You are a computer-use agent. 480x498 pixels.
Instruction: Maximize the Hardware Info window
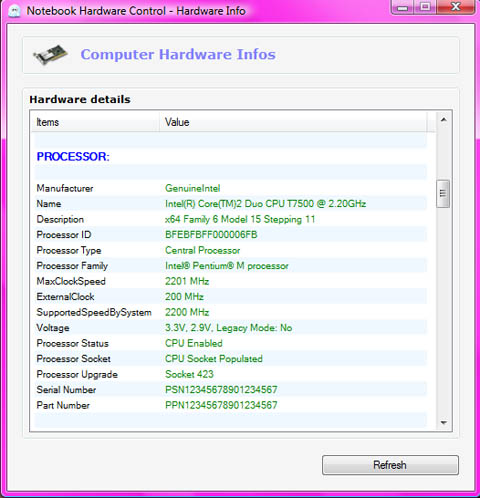(425, 7)
